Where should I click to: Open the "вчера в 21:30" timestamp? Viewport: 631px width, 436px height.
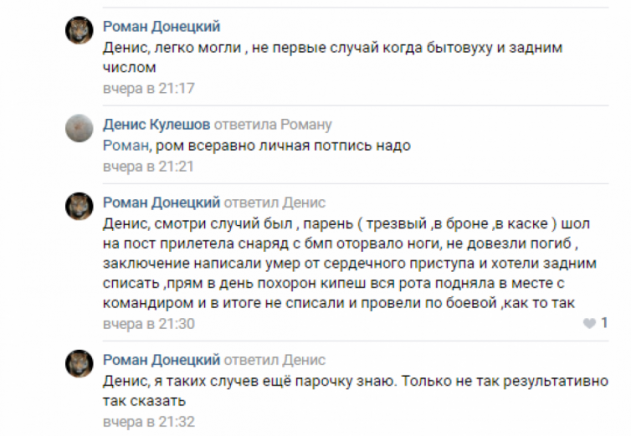[148, 324]
